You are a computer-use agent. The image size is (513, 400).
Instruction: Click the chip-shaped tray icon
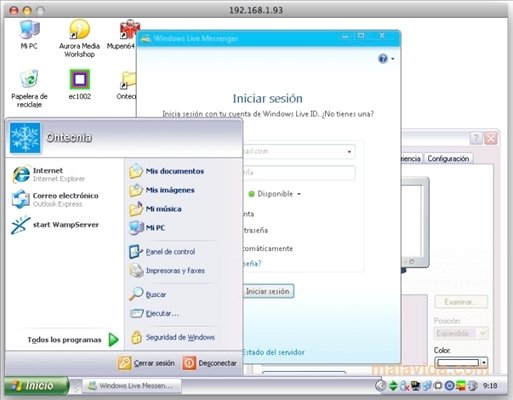[x=438, y=386]
